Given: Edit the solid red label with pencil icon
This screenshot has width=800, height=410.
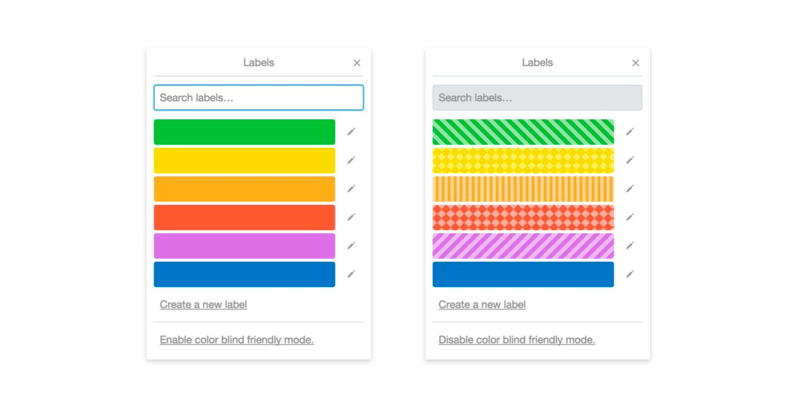Looking at the screenshot, I should [x=351, y=217].
